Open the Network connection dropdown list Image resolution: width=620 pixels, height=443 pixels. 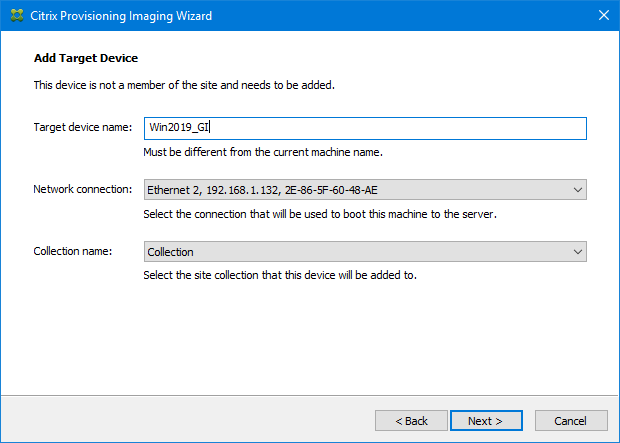[365, 190]
